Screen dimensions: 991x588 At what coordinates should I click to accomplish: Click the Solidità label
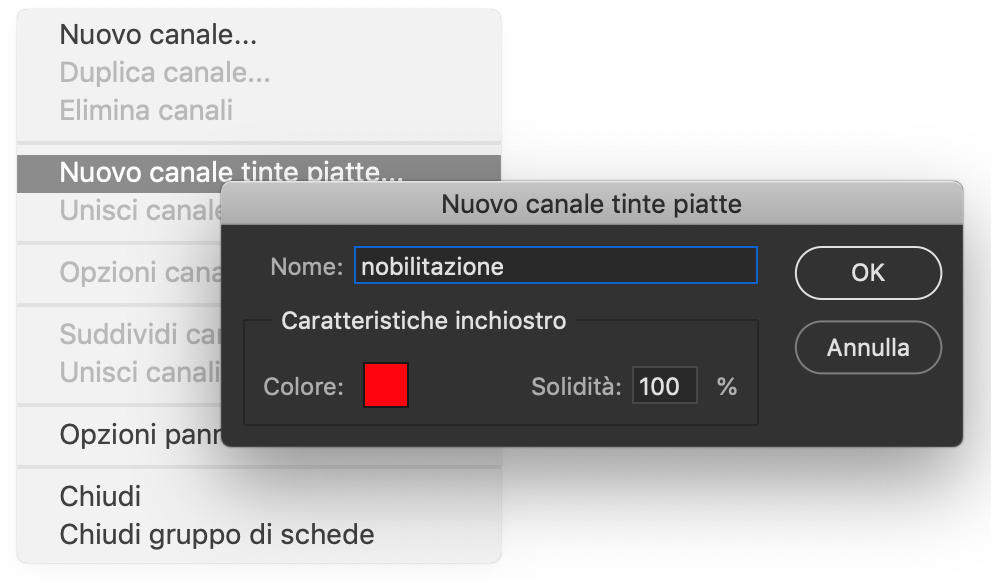577,386
